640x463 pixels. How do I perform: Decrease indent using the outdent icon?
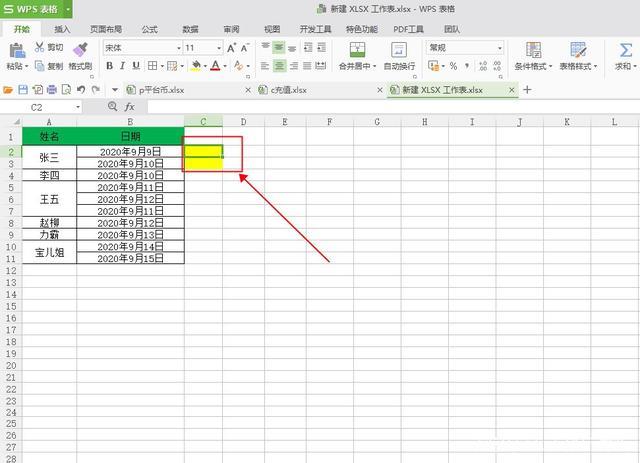308,47
